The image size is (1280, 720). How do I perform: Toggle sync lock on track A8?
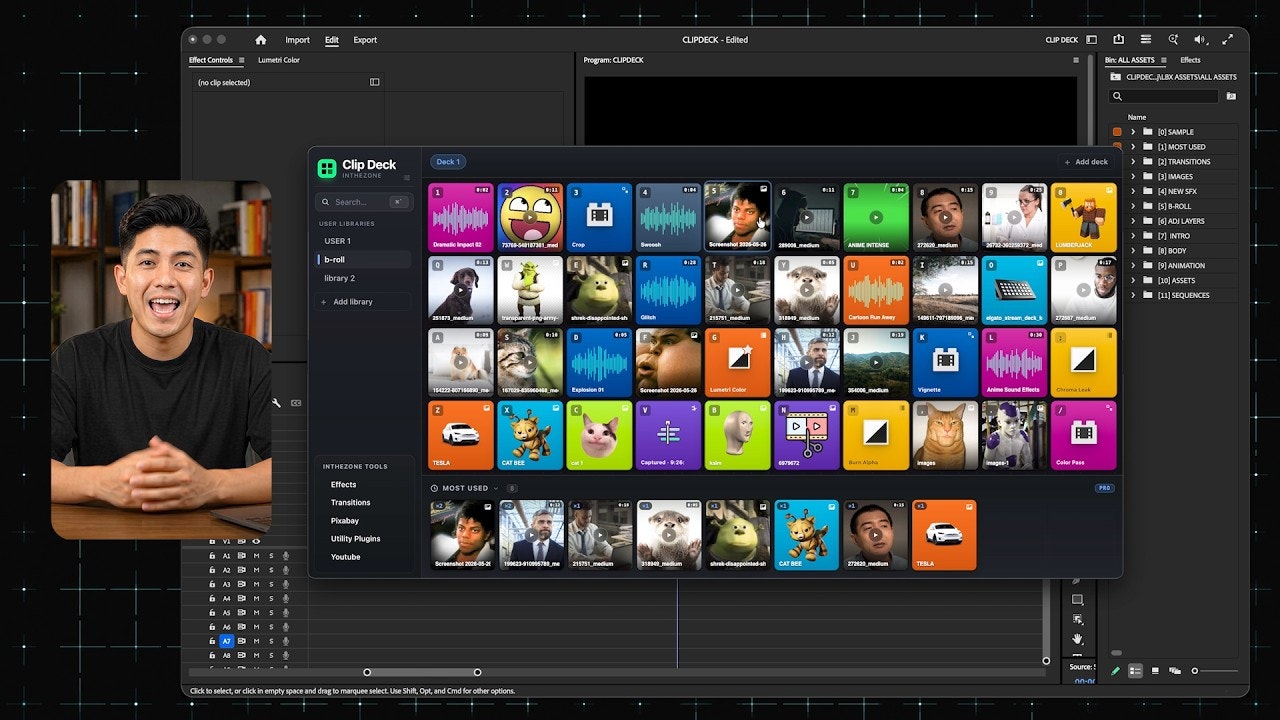(x=241, y=656)
